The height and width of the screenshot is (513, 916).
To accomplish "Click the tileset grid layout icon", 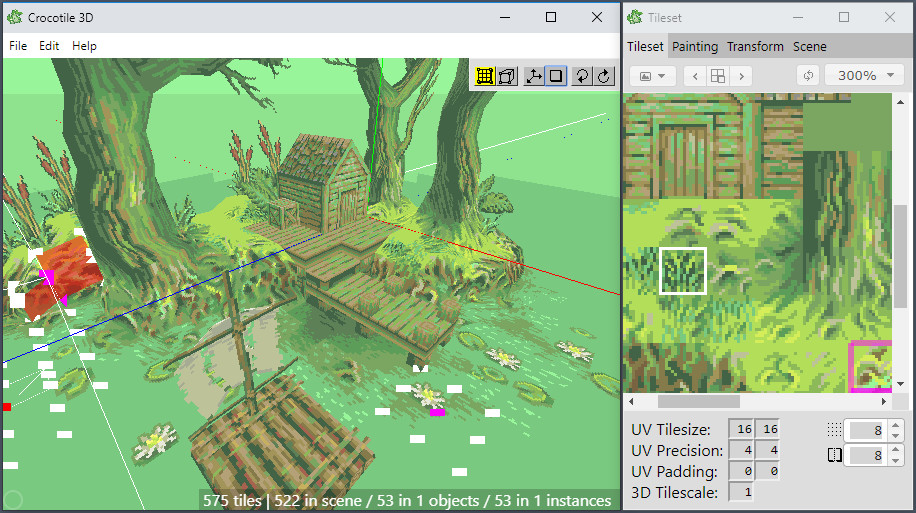I will pyautogui.click(x=718, y=76).
